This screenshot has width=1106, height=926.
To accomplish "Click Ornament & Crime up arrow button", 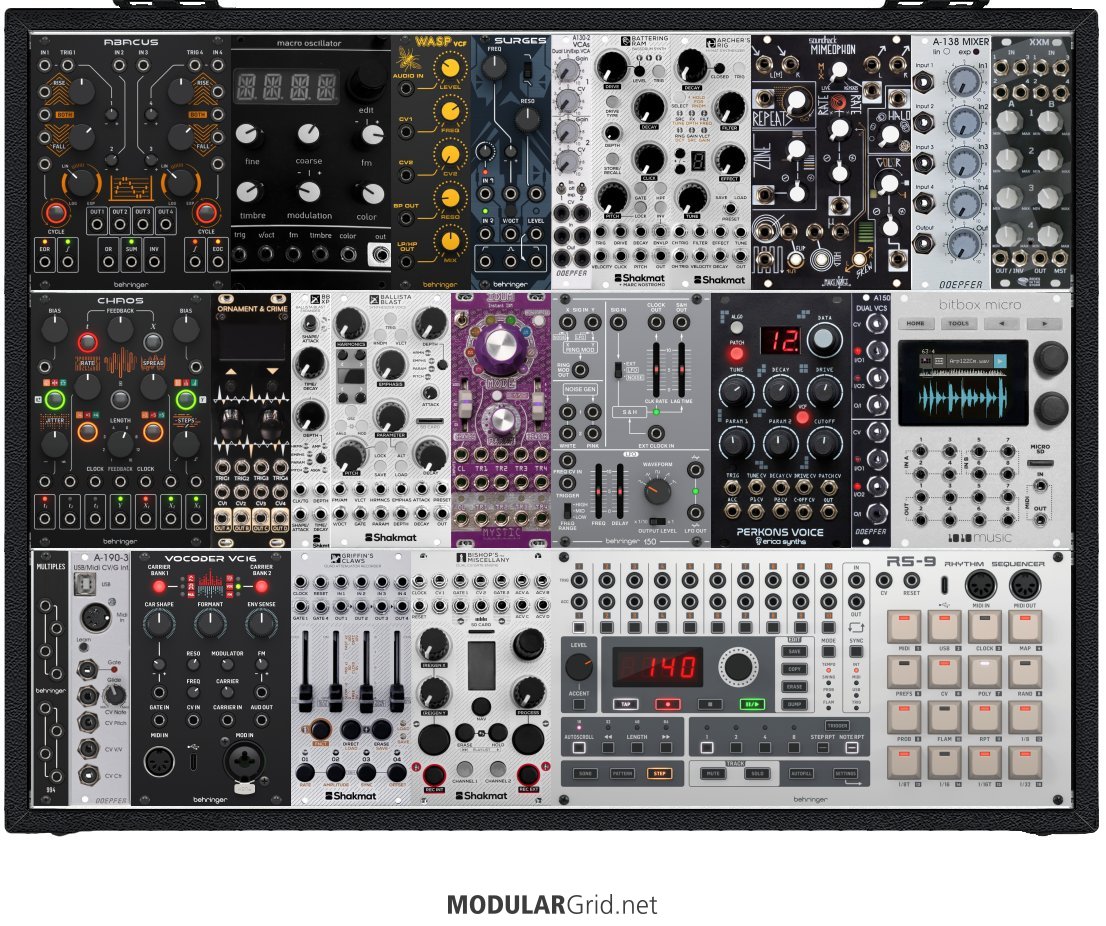I will click(231, 371).
